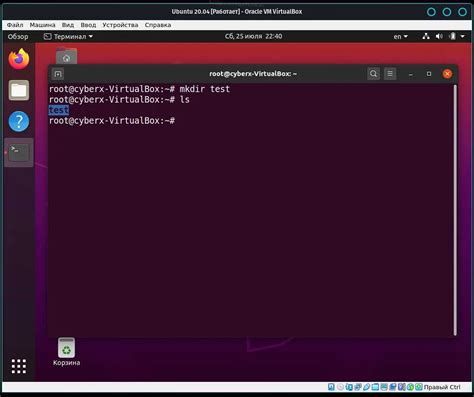This screenshot has width=474, height=397.
Task: Select the Terminal icon in the dock
Action: (x=19, y=153)
